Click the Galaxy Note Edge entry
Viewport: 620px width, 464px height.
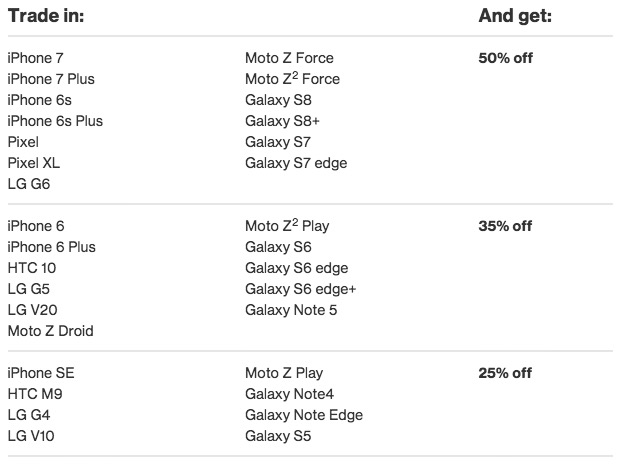tap(304, 415)
